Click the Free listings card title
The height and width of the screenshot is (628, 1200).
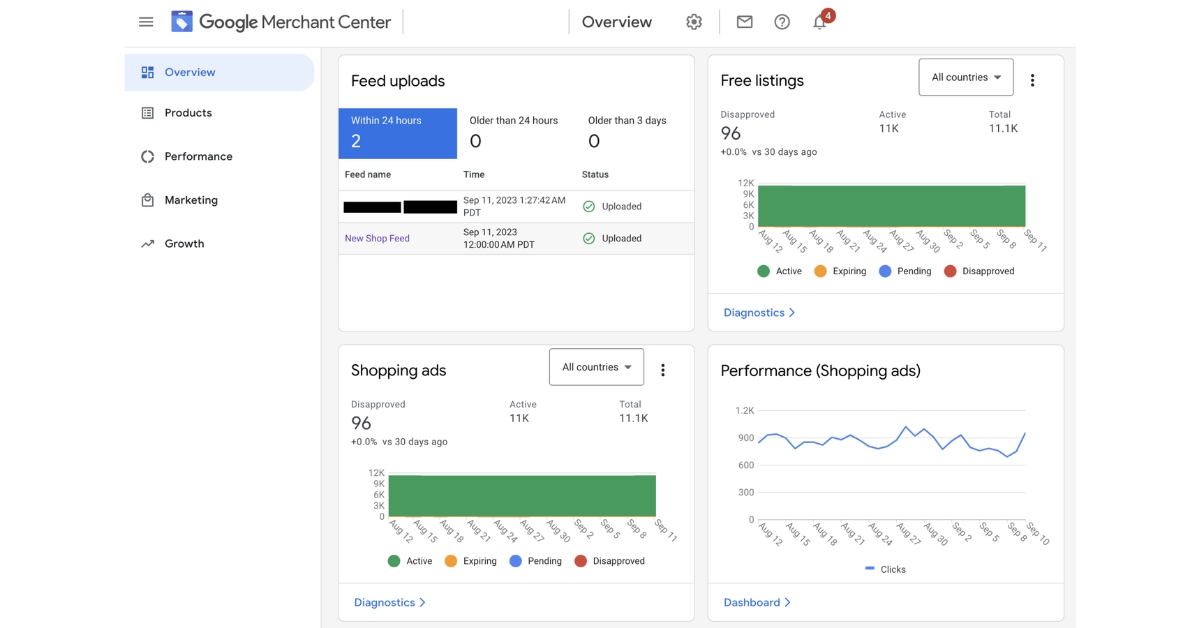tap(762, 80)
